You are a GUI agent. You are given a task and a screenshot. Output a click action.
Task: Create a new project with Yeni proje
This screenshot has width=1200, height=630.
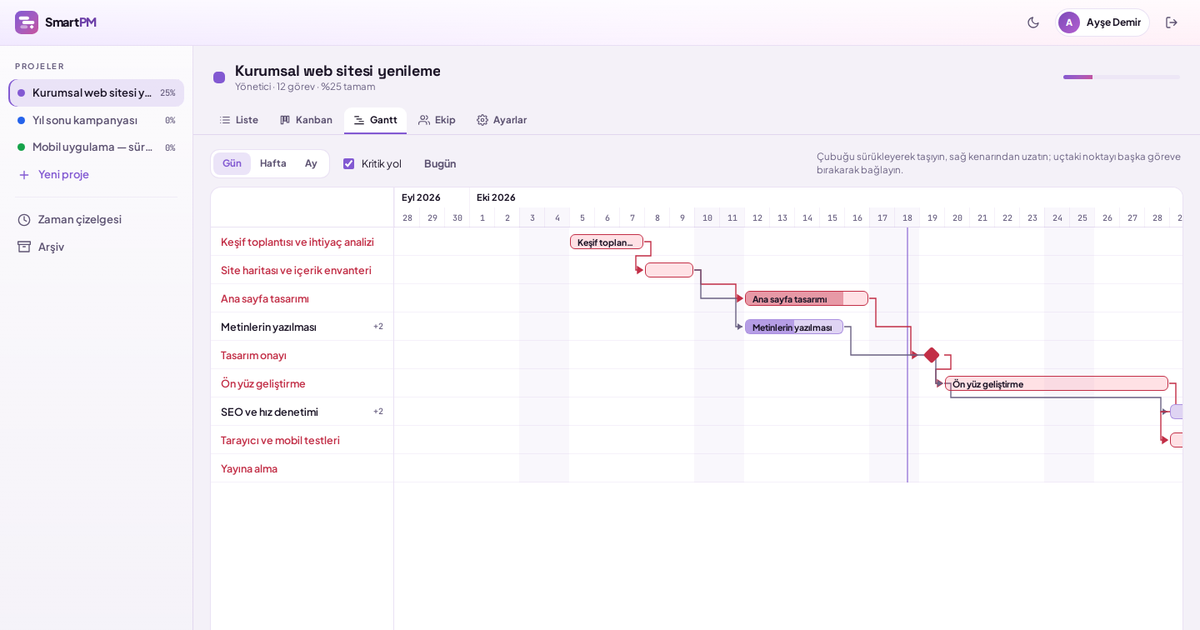coord(96,174)
